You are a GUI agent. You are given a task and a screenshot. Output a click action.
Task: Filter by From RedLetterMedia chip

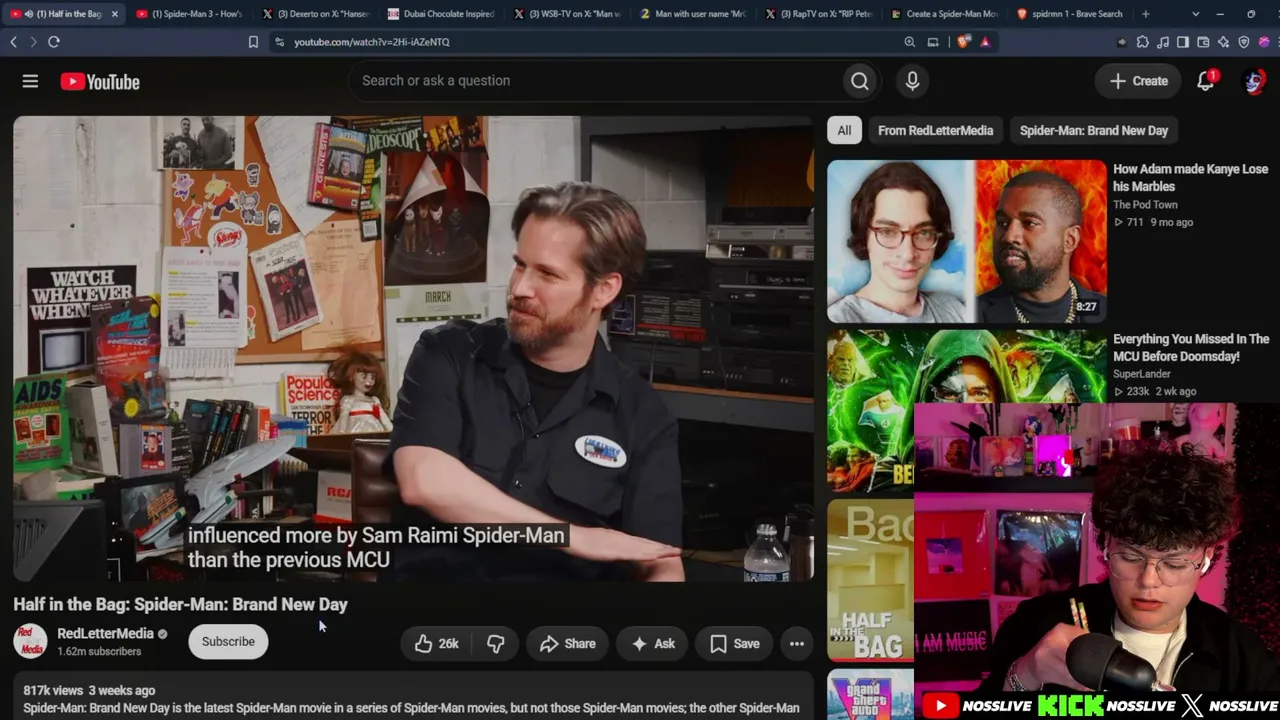pos(935,131)
